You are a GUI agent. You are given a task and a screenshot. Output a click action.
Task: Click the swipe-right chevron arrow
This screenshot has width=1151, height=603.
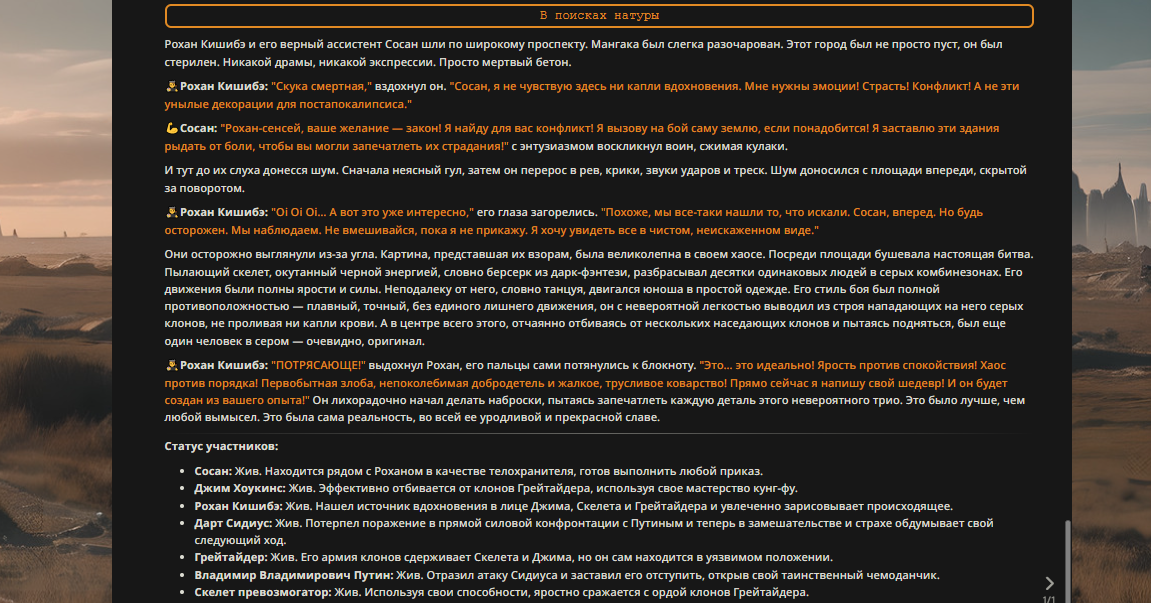[x=1049, y=583]
